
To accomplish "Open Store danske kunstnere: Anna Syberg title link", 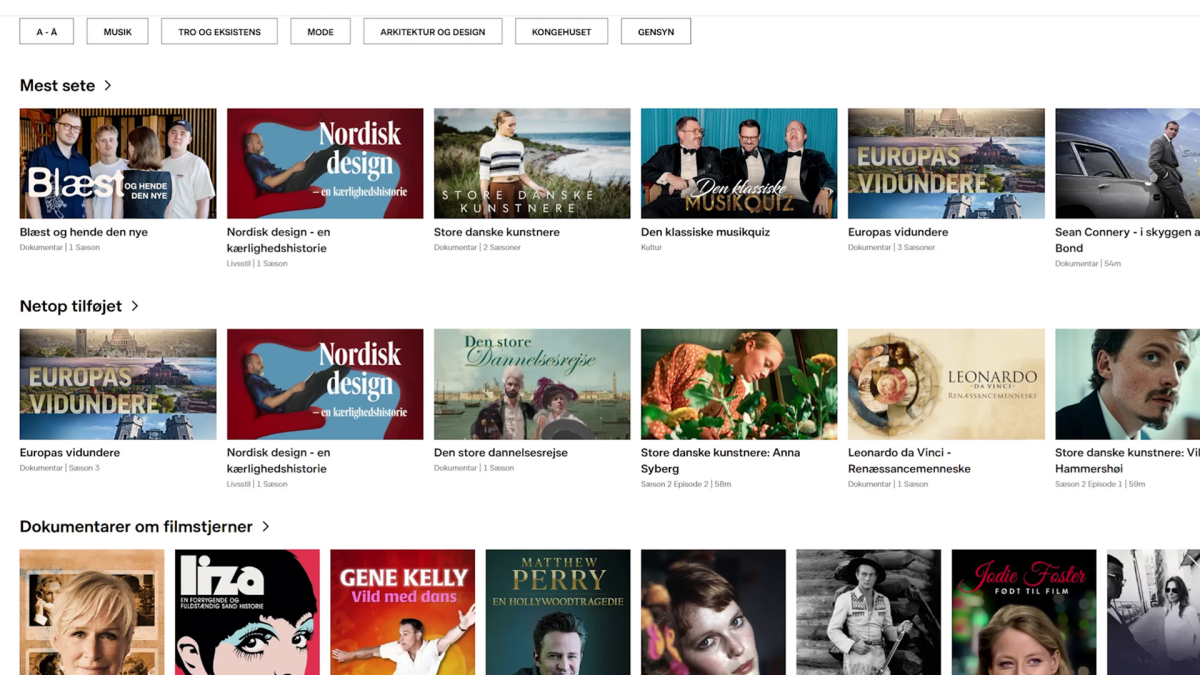I will coord(720,460).
